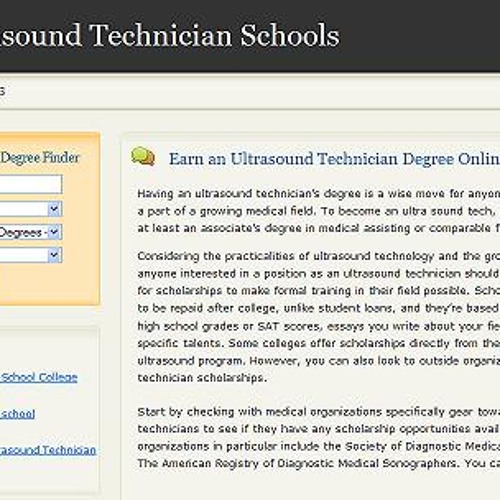Image resolution: width=500 pixels, height=500 pixels.
Task: Click the Earn an Ultrasound Technician Degree heading
Action: [334, 159]
